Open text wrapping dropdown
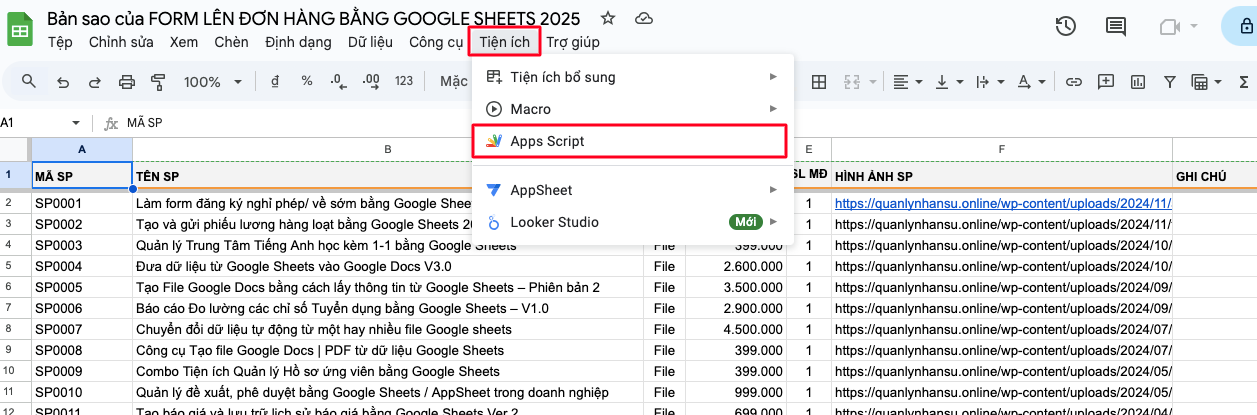 pyautogui.click(x=988, y=82)
